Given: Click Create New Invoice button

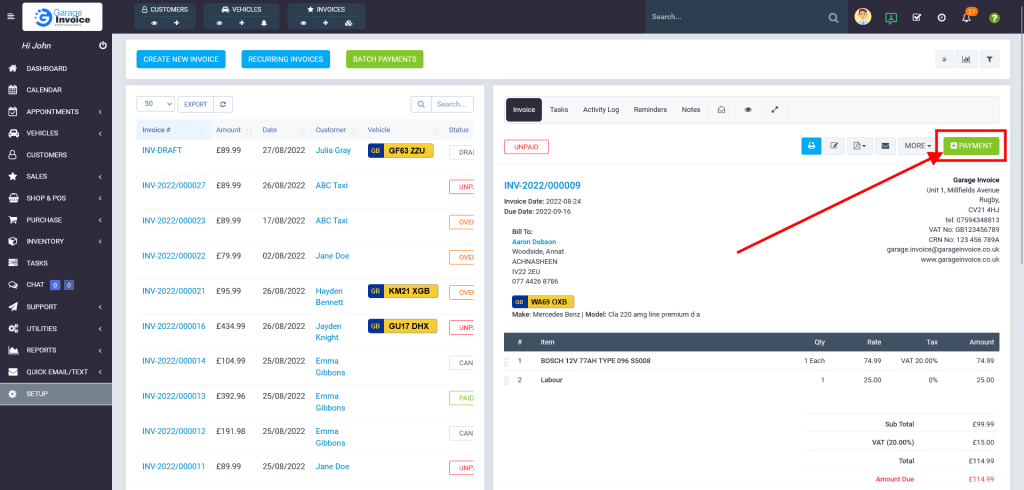Looking at the screenshot, I should click(x=181, y=59).
